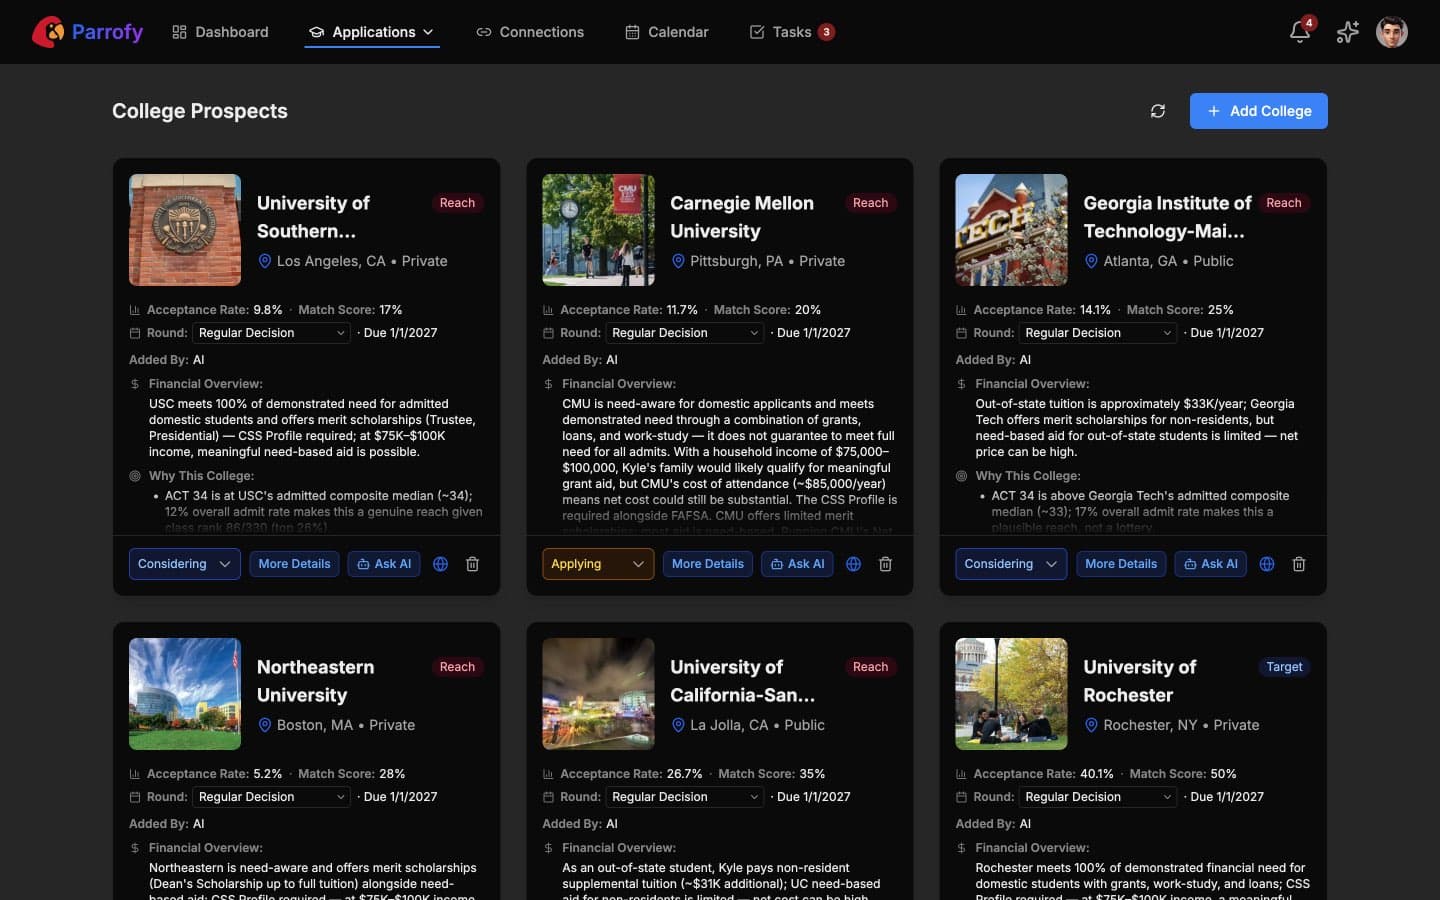Click the Reach badge on Northeastern University card
Screen dimensions: 1440x900
pos(457,667)
